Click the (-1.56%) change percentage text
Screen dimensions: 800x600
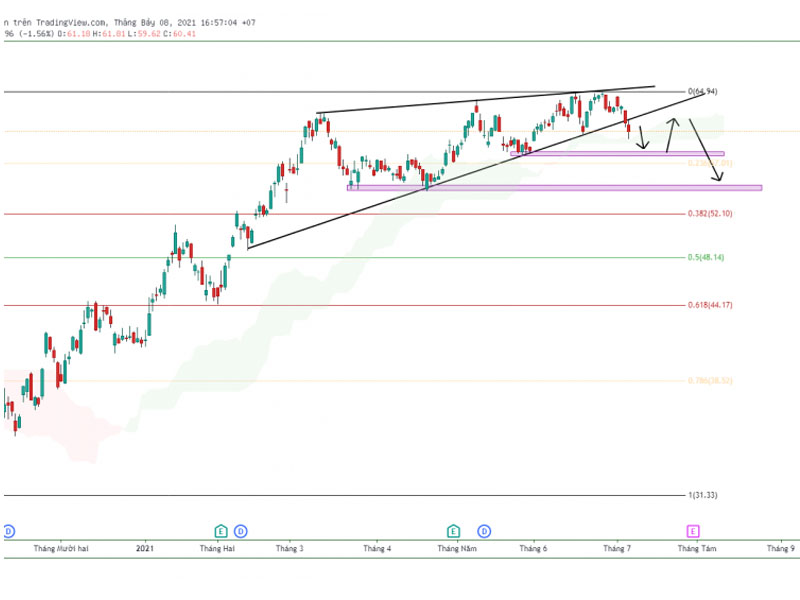coord(36,34)
